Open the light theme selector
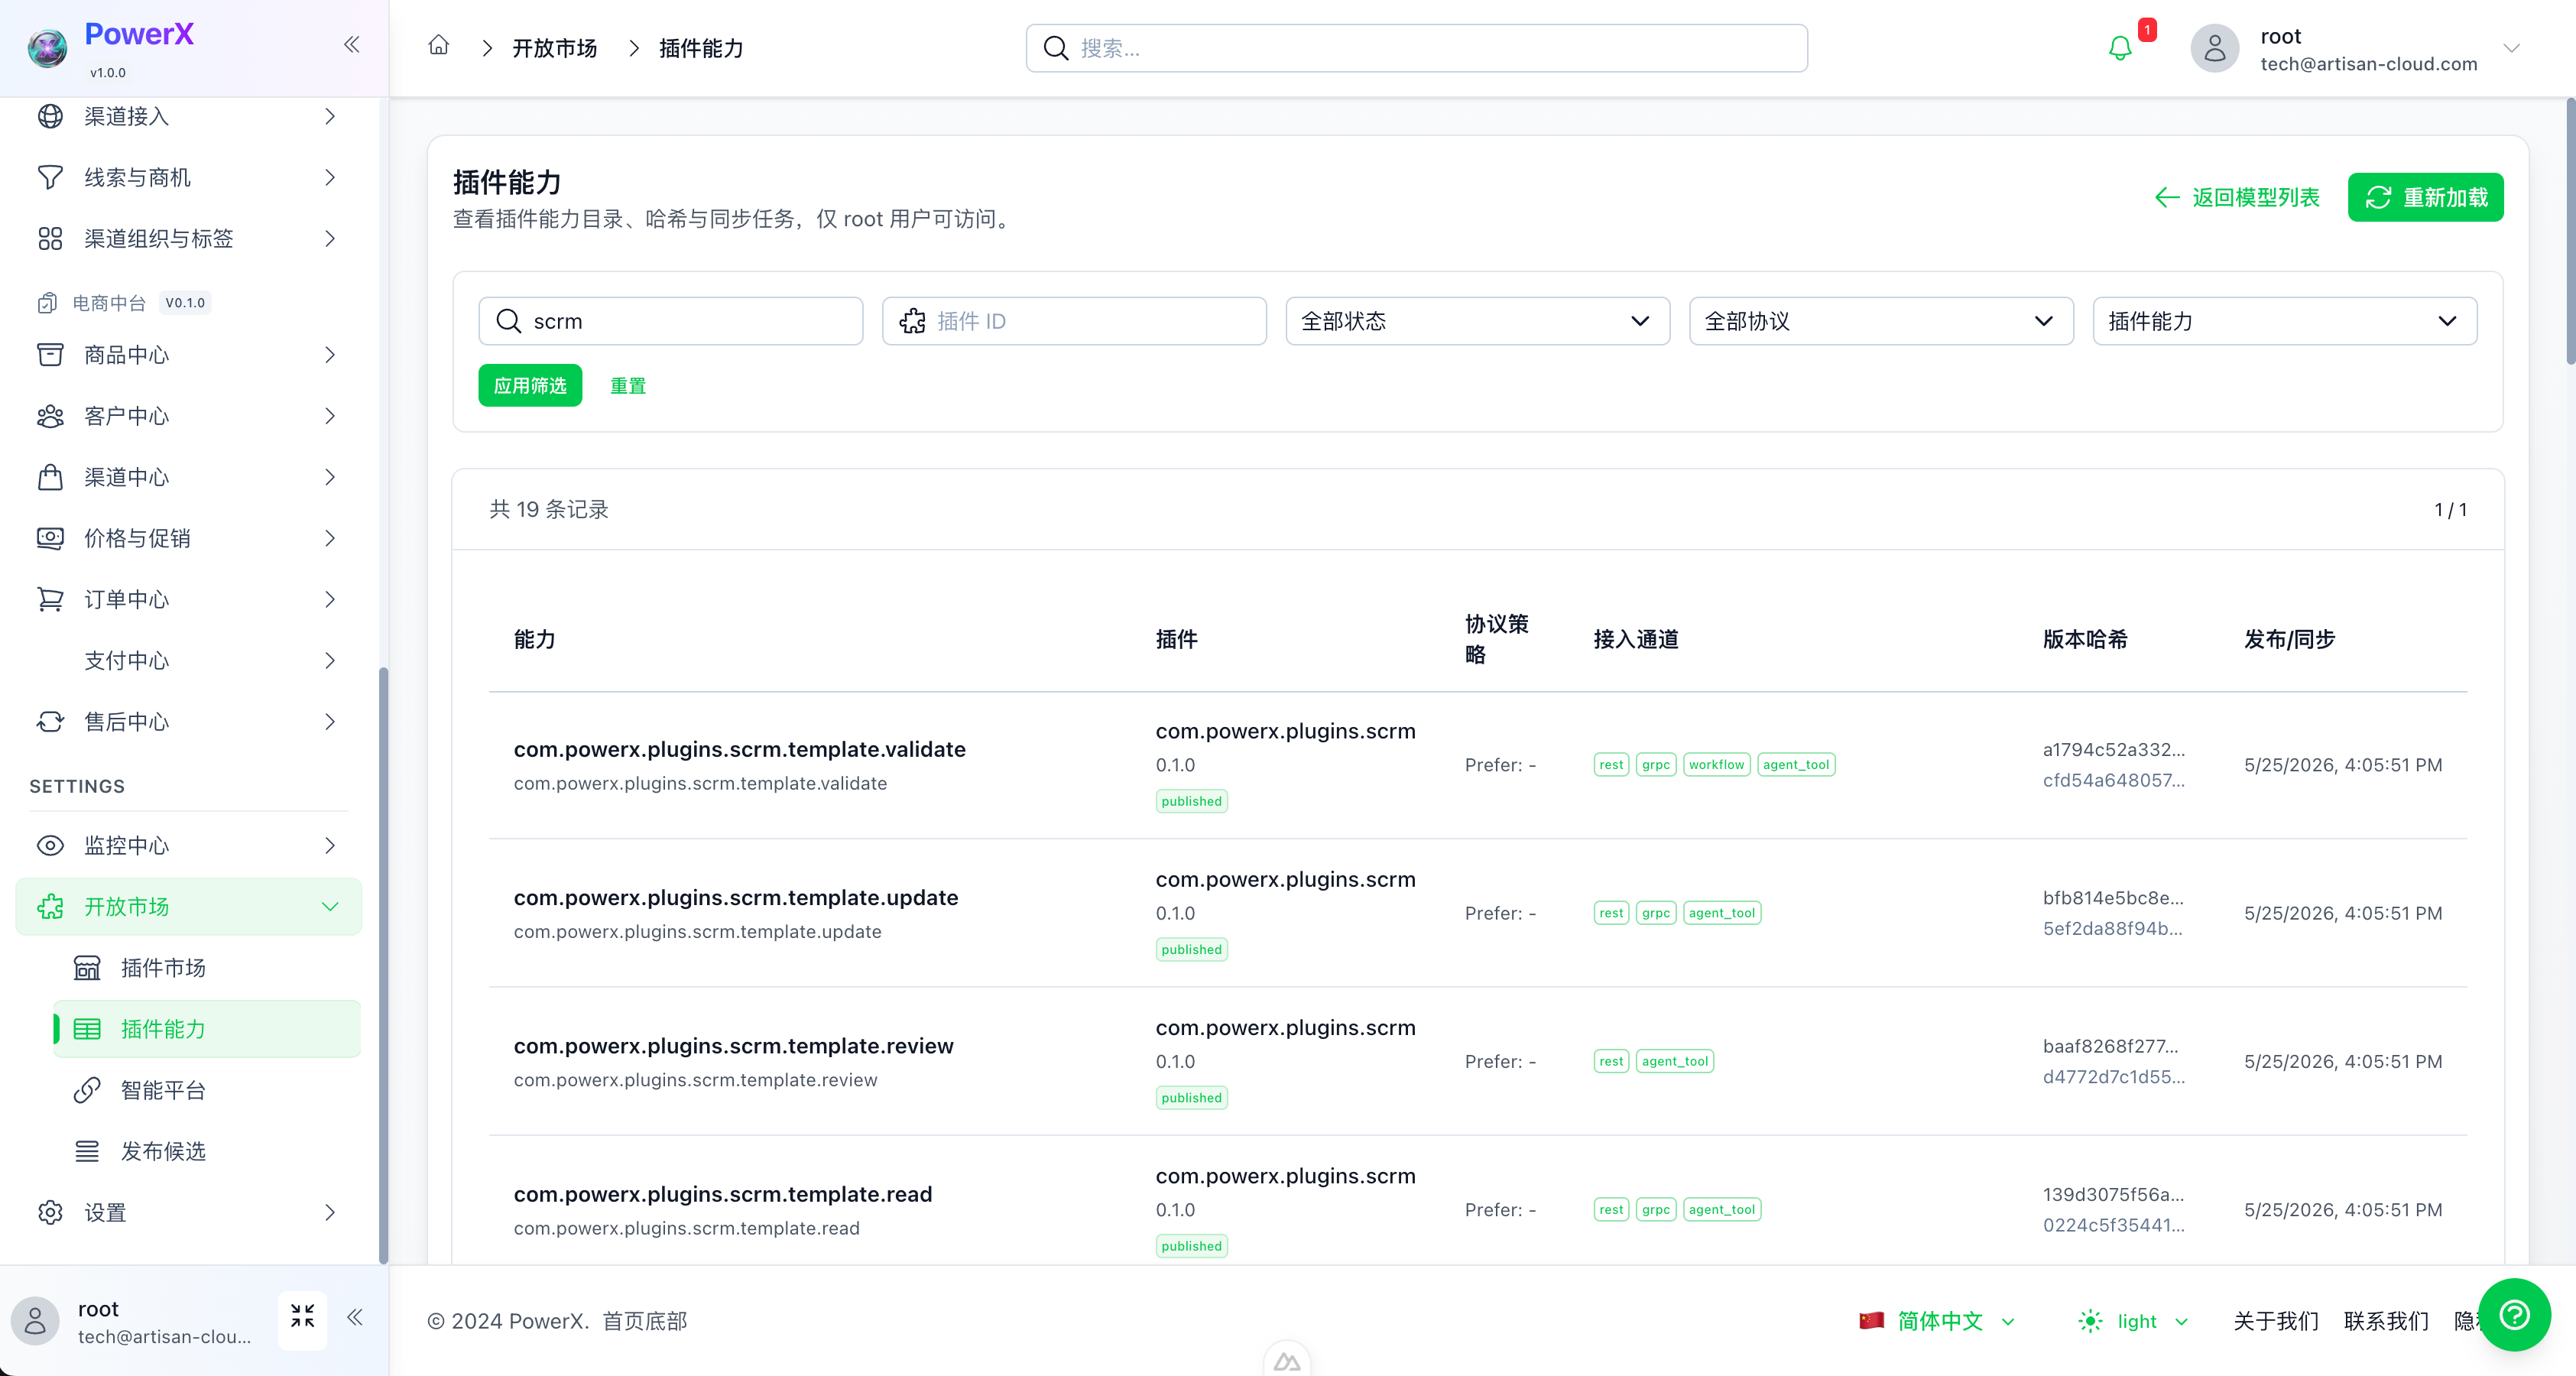This screenshot has height=1376, width=2576. point(2133,1320)
